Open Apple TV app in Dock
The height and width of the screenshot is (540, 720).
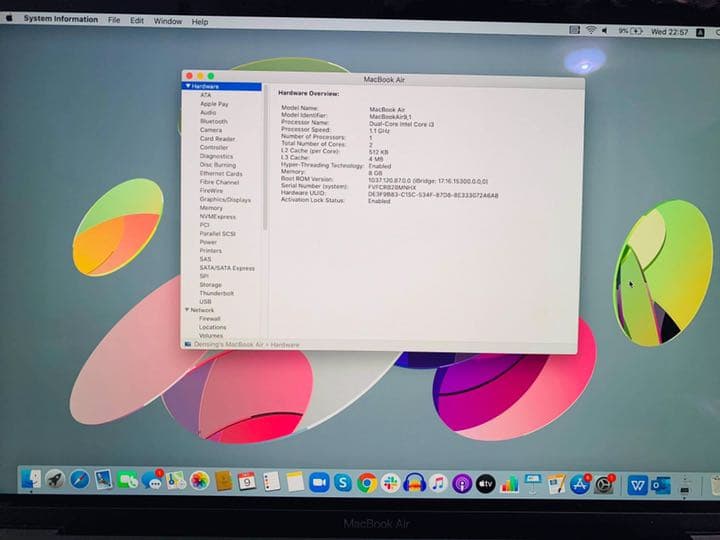[485, 484]
